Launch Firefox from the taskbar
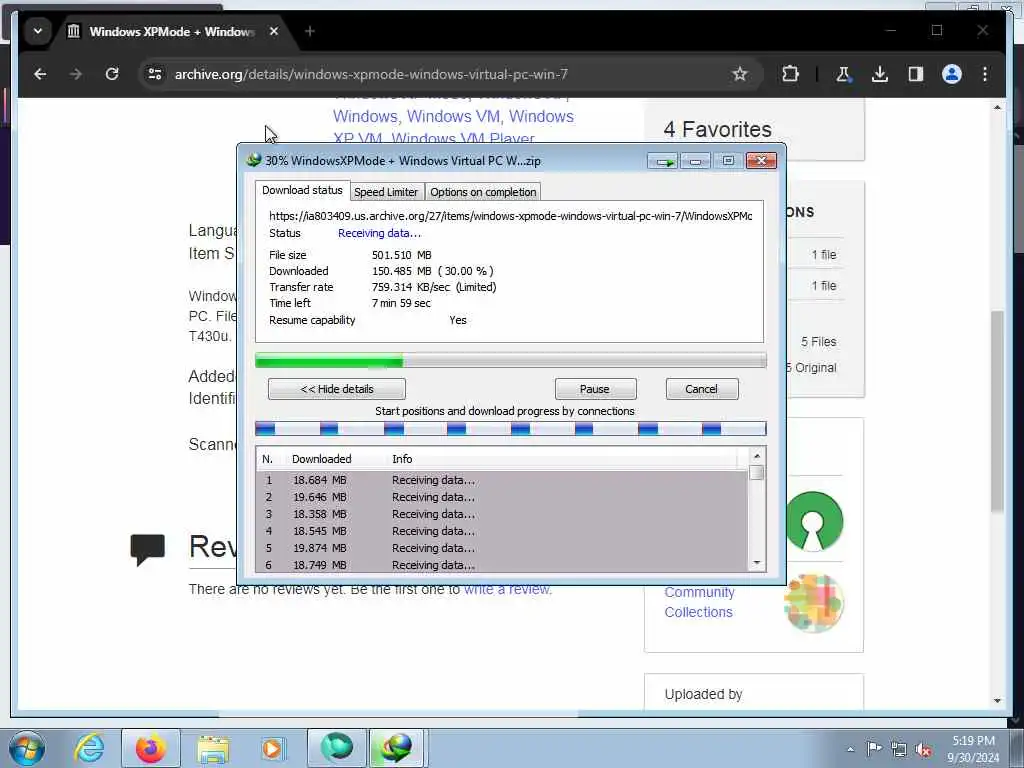This screenshot has width=1024, height=768. [x=150, y=748]
